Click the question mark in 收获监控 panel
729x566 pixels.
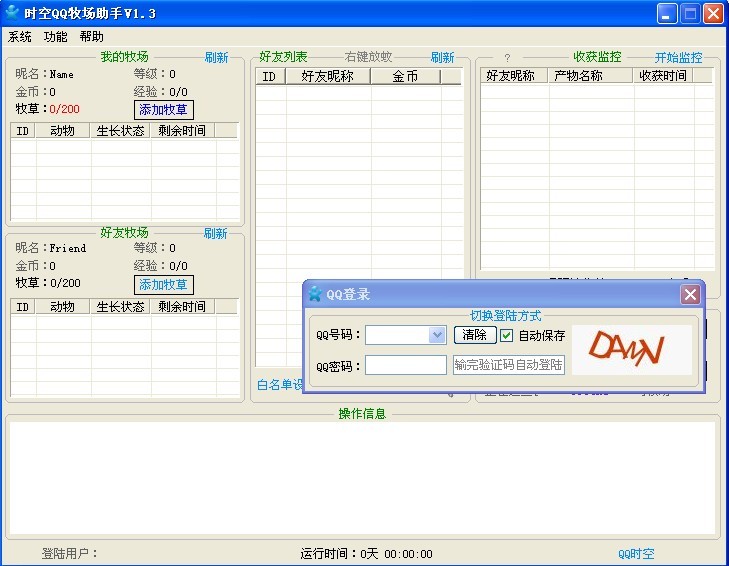507,58
